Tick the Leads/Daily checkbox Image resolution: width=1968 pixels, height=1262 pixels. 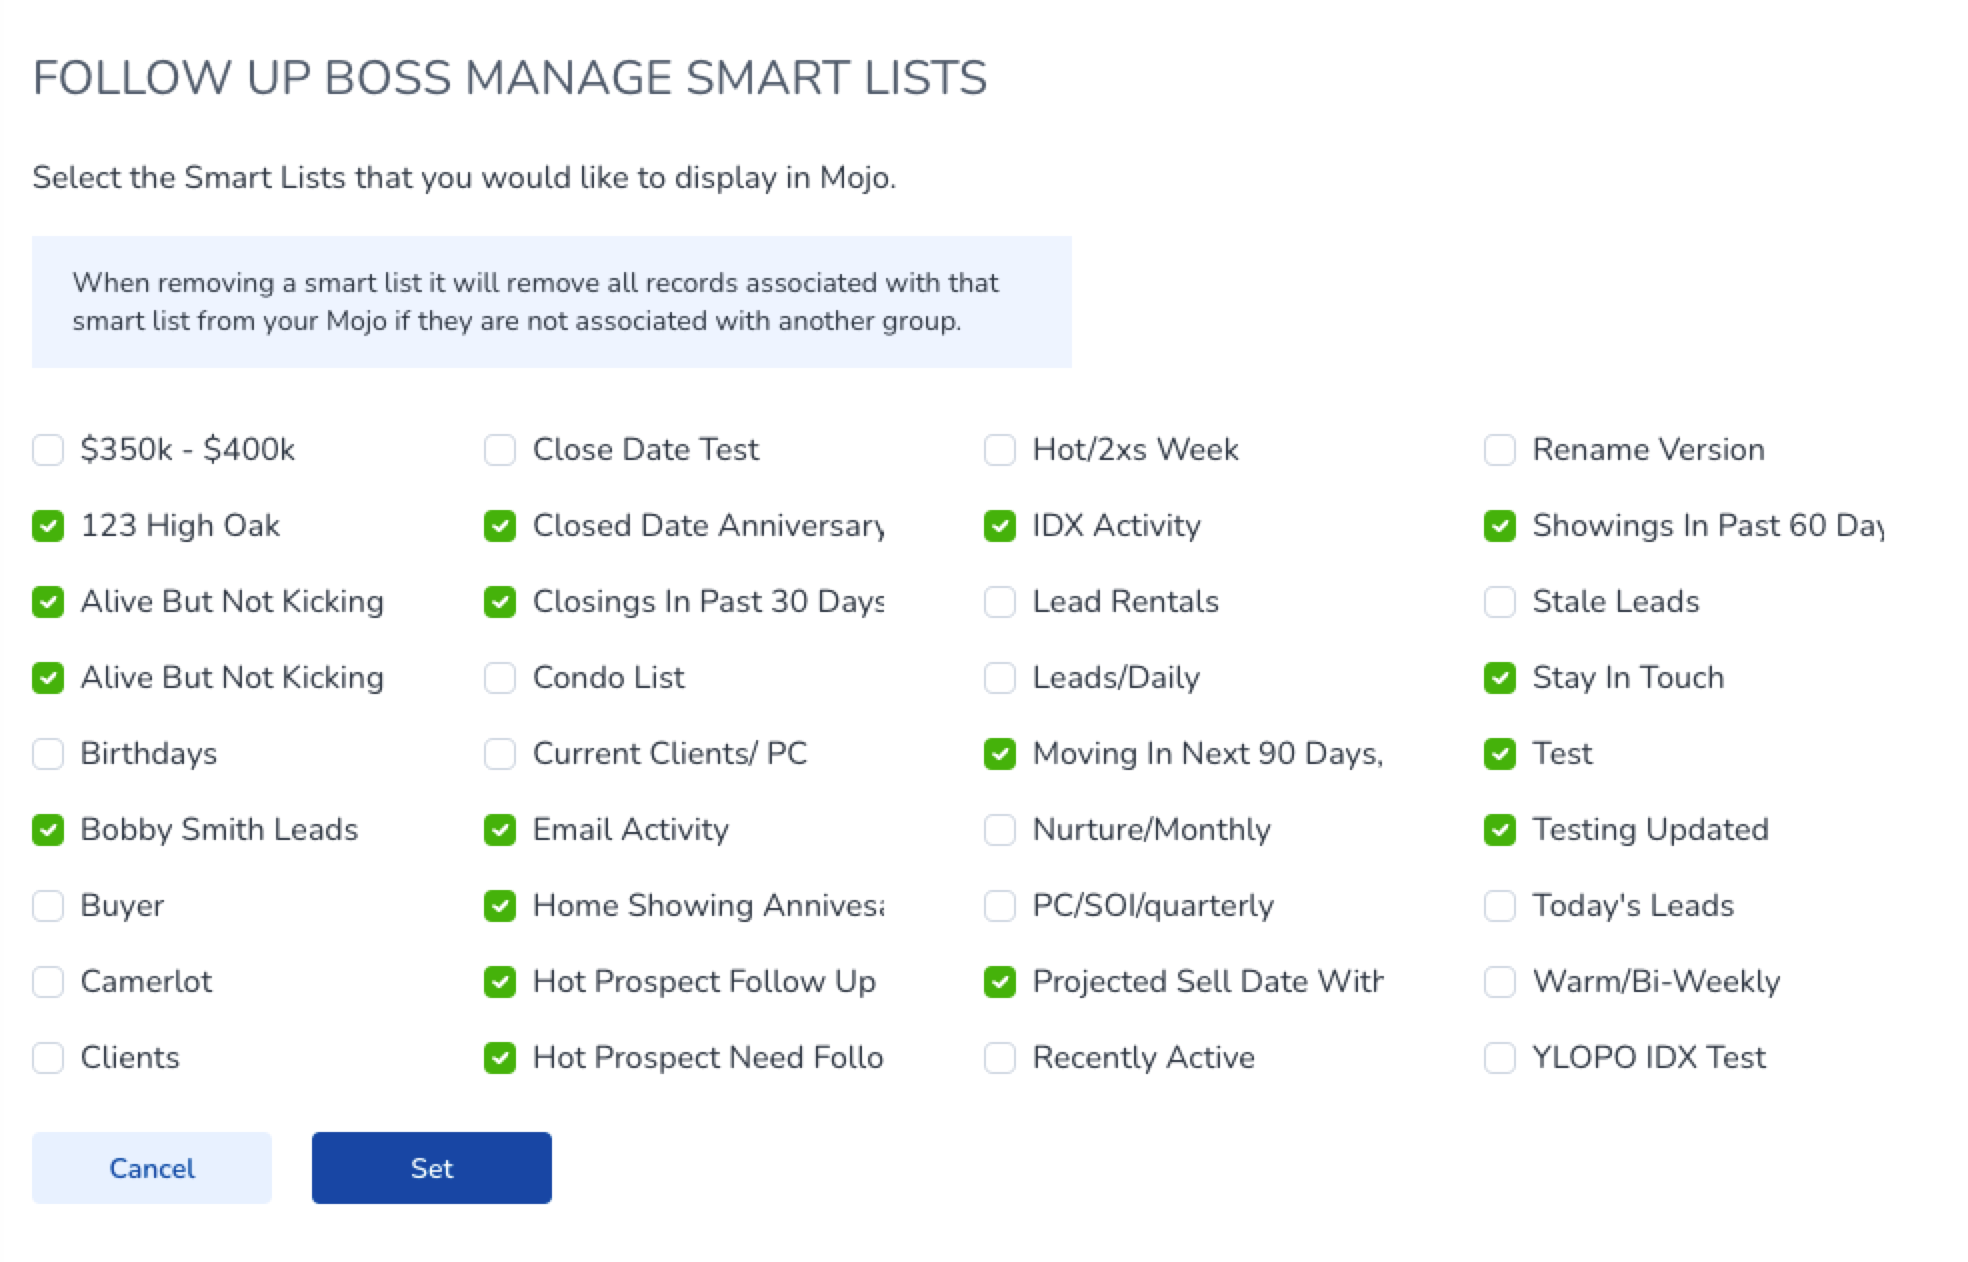pos(1000,678)
